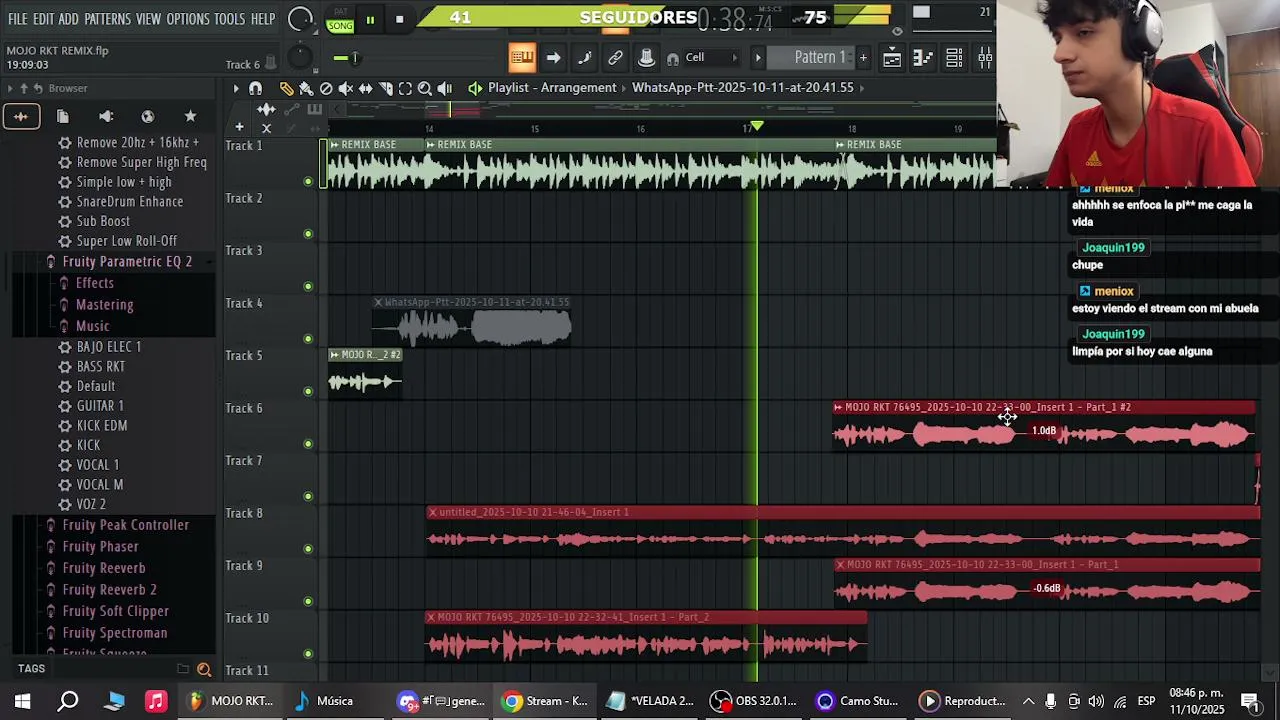Click the right-arrow icon beside piano keyboard icon

click(x=553, y=57)
